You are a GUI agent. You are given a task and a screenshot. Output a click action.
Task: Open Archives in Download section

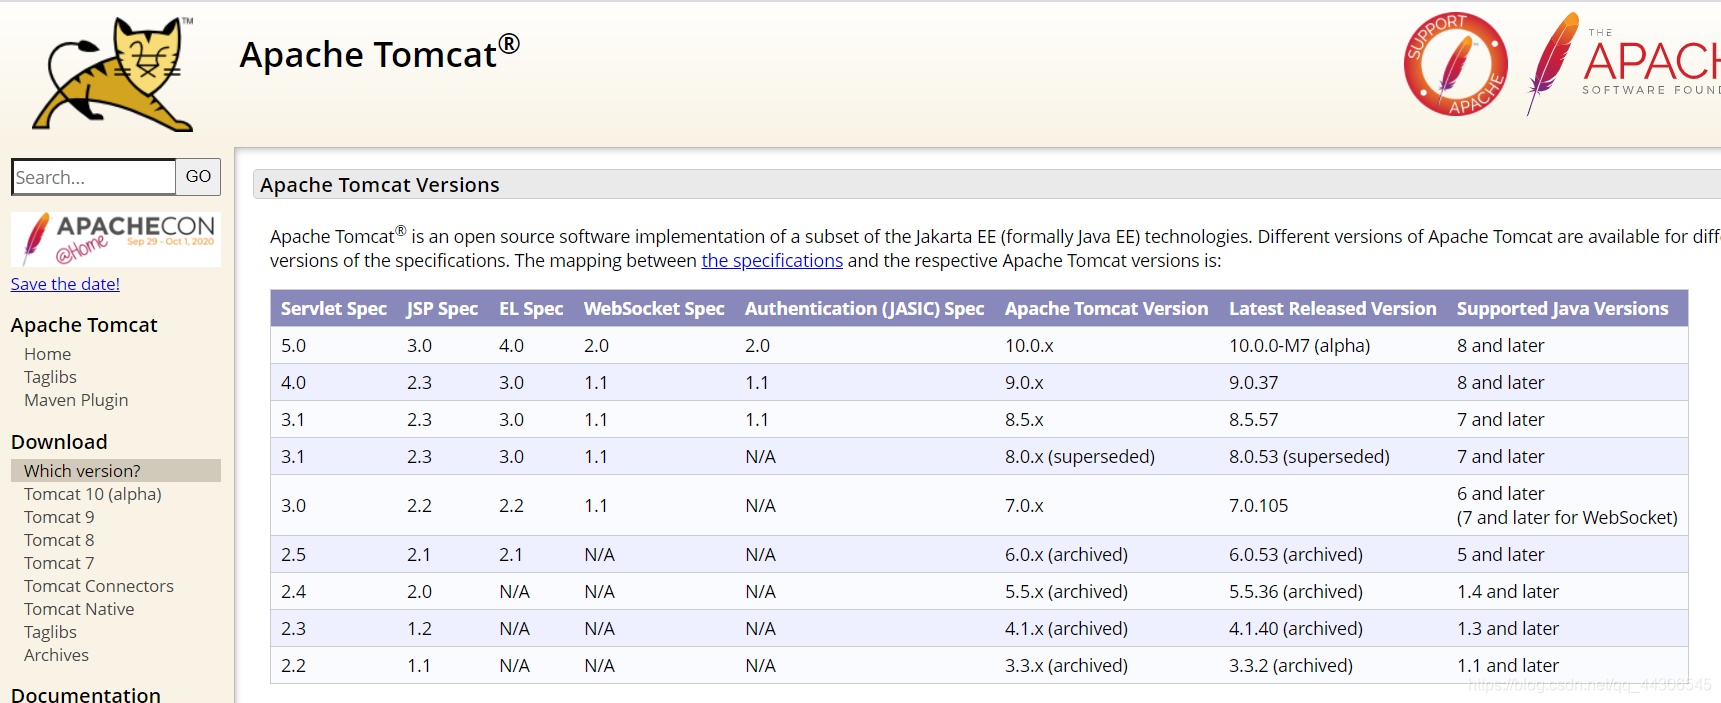(x=56, y=655)
